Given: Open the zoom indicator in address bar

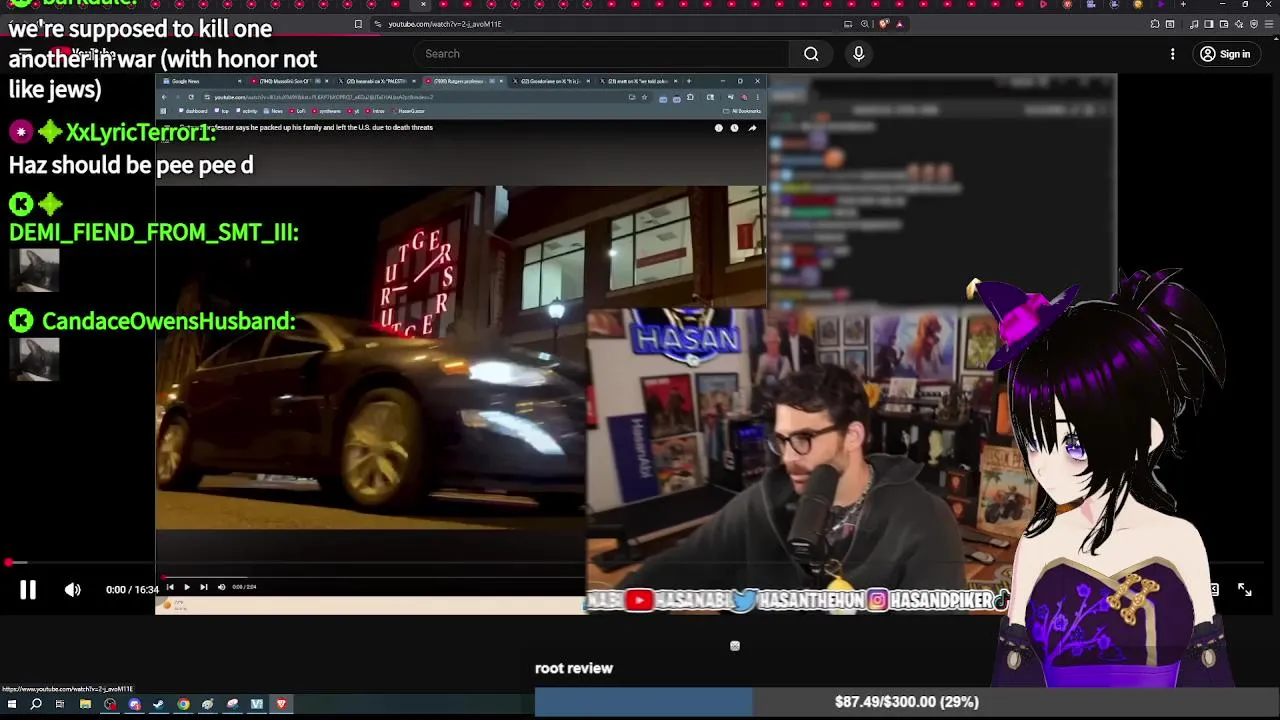Looking at the screenshot, I should coord(865,24).
